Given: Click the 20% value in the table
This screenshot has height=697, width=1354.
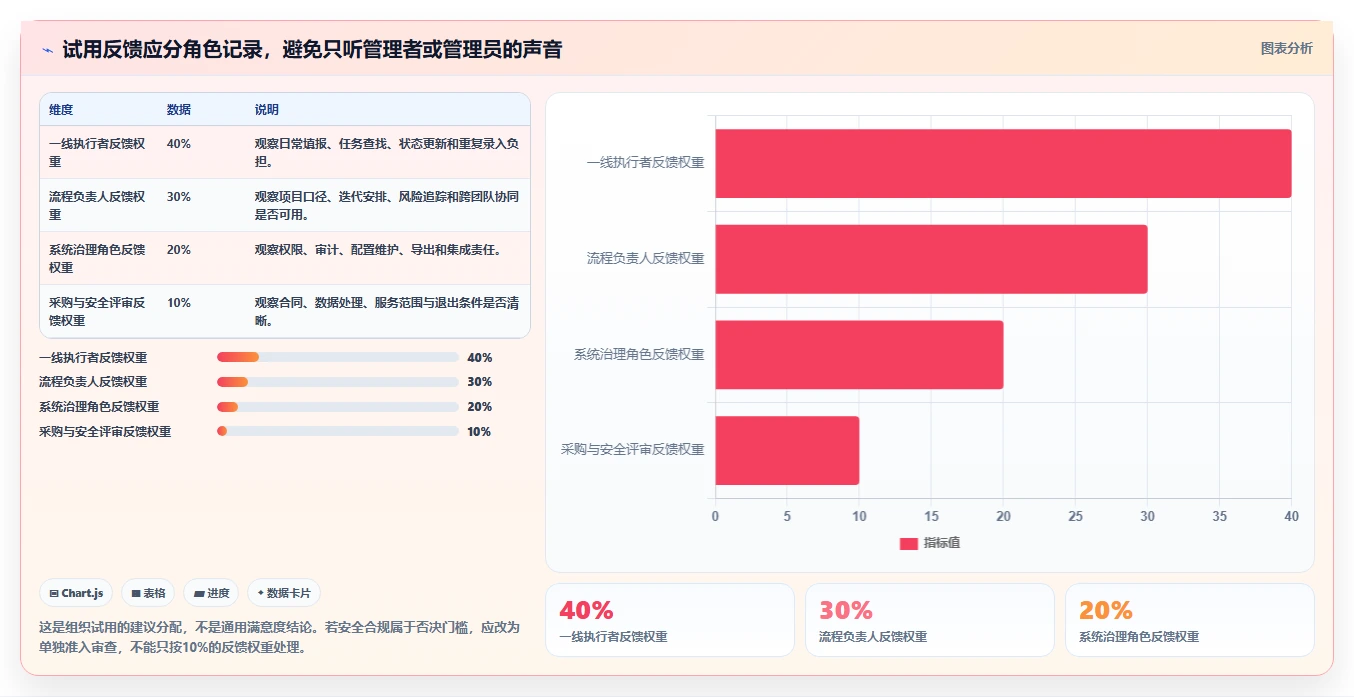Looking at the screenshot, I should pyautogui.click(x=179, y=250).
